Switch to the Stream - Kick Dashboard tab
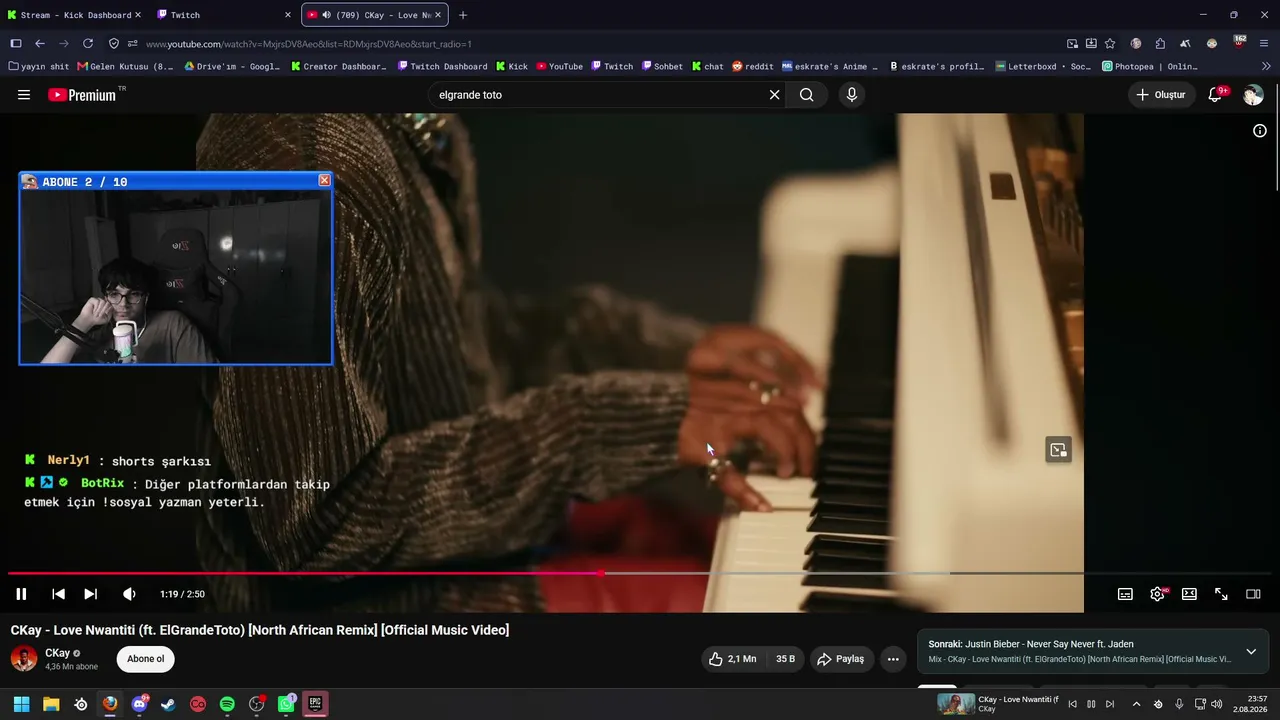 click(75, 15)
